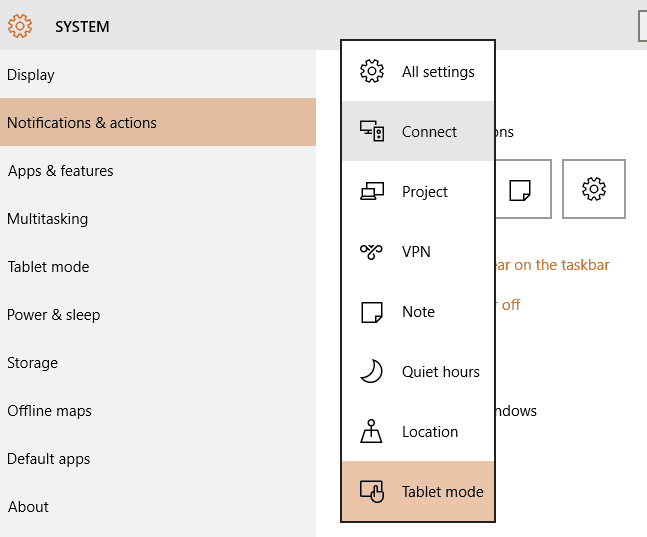647x537 pixels.
Task: Select the Connect icon in the dropdown list
Action: coord(372,132)
